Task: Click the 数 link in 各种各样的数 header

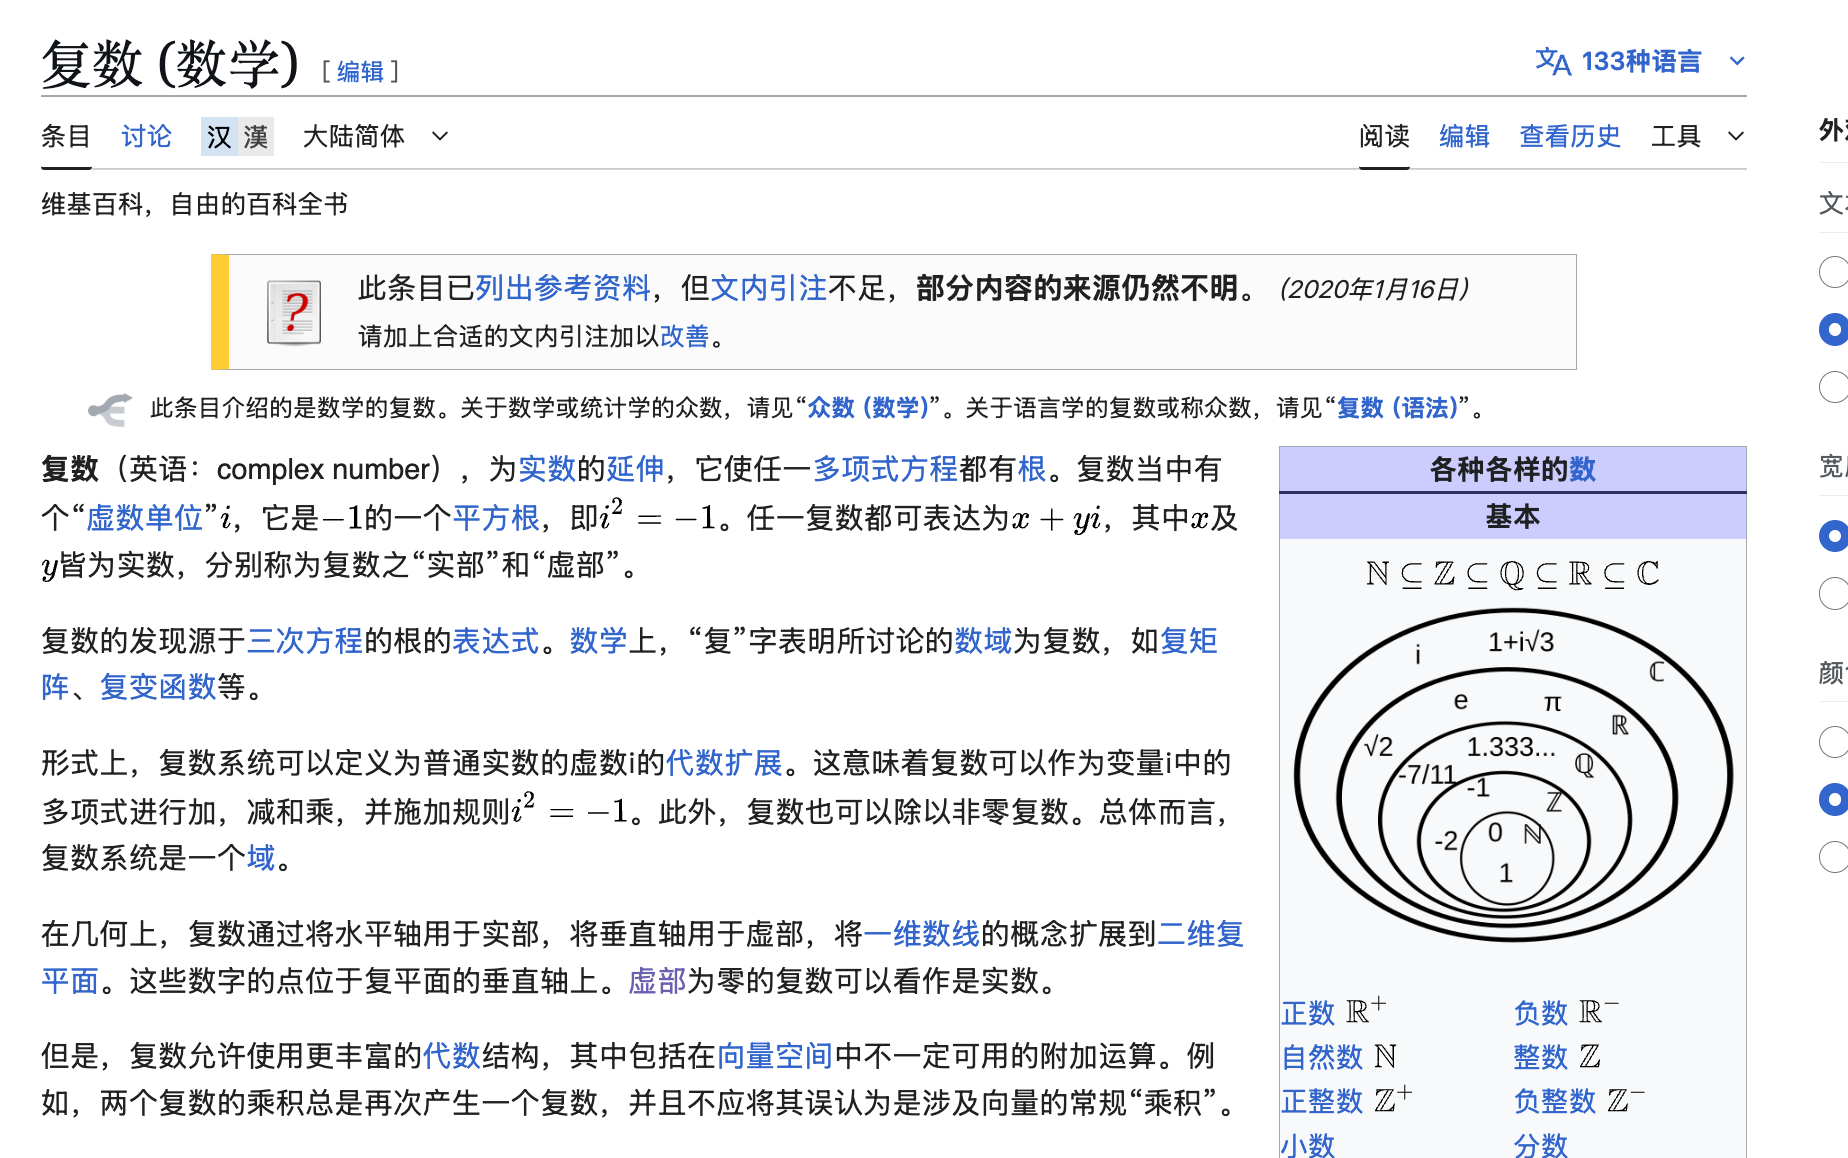Action: (1583, 469)
